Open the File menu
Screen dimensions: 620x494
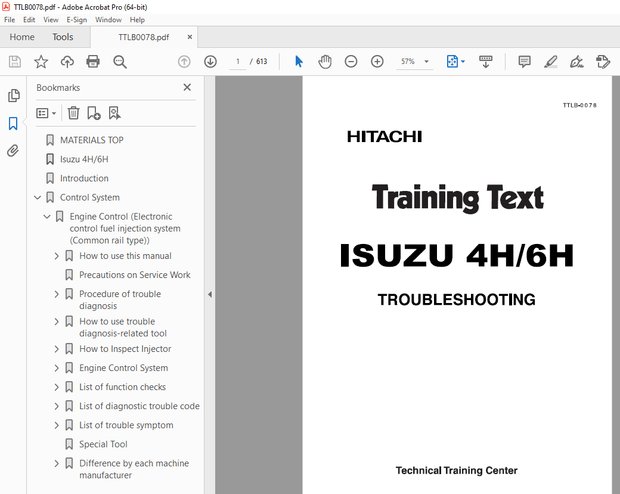click(9, 20)
